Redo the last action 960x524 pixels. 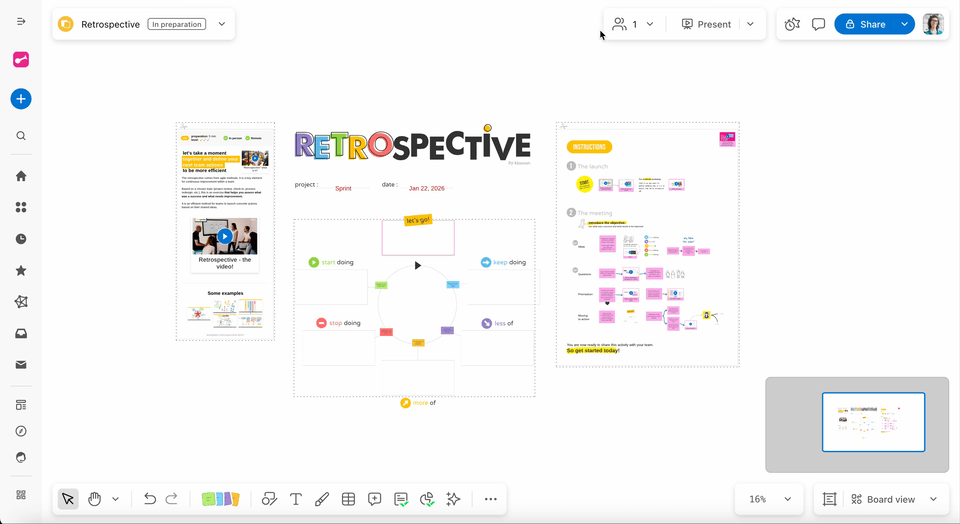click(172, 500)
